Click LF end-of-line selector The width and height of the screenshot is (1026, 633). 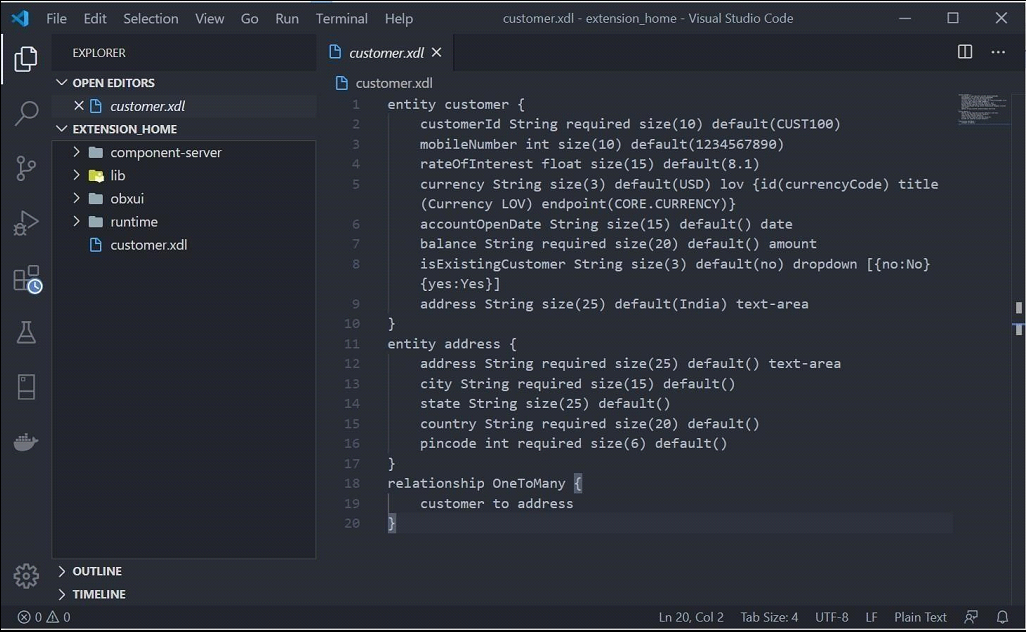(x=871, y=617)
